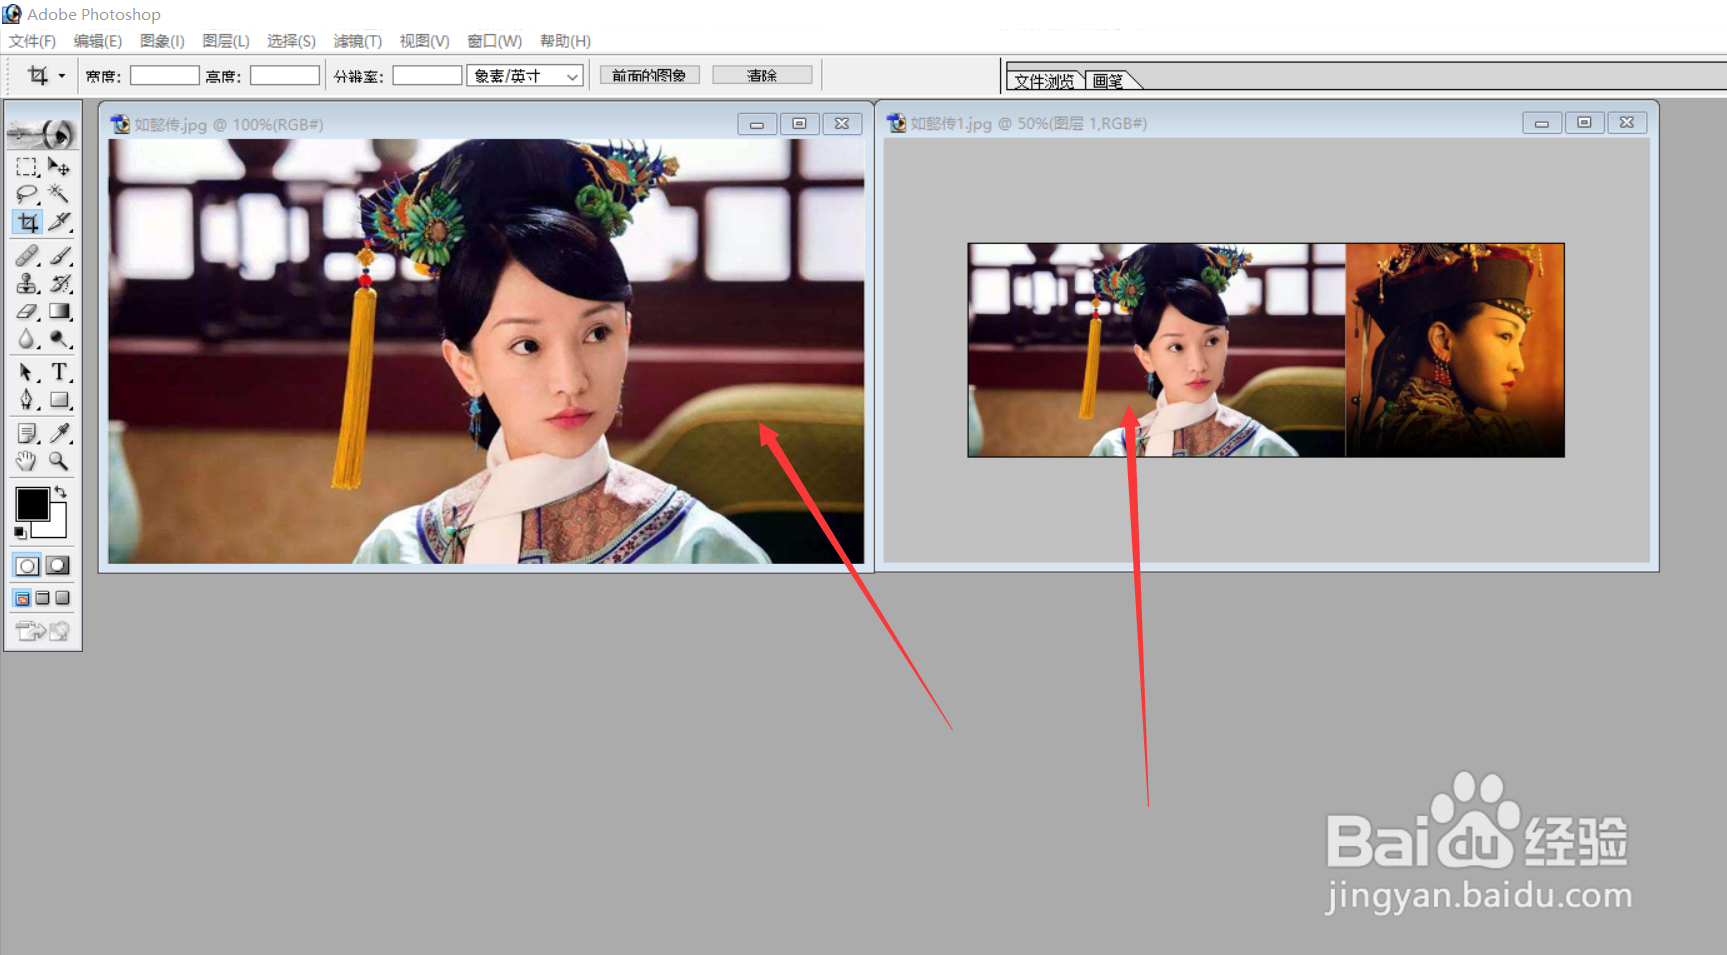Viewport: 1727px width, 955px height.
Task: Select the Magic Wand tool
Action: pos(59,194)
